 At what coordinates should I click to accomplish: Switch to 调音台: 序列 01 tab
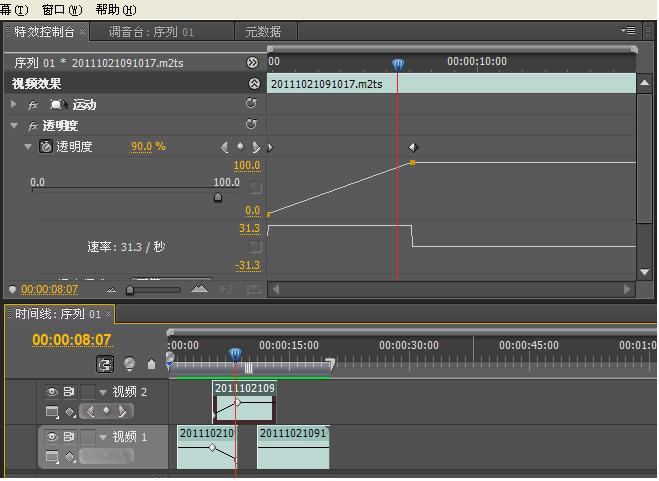point(151,32)
